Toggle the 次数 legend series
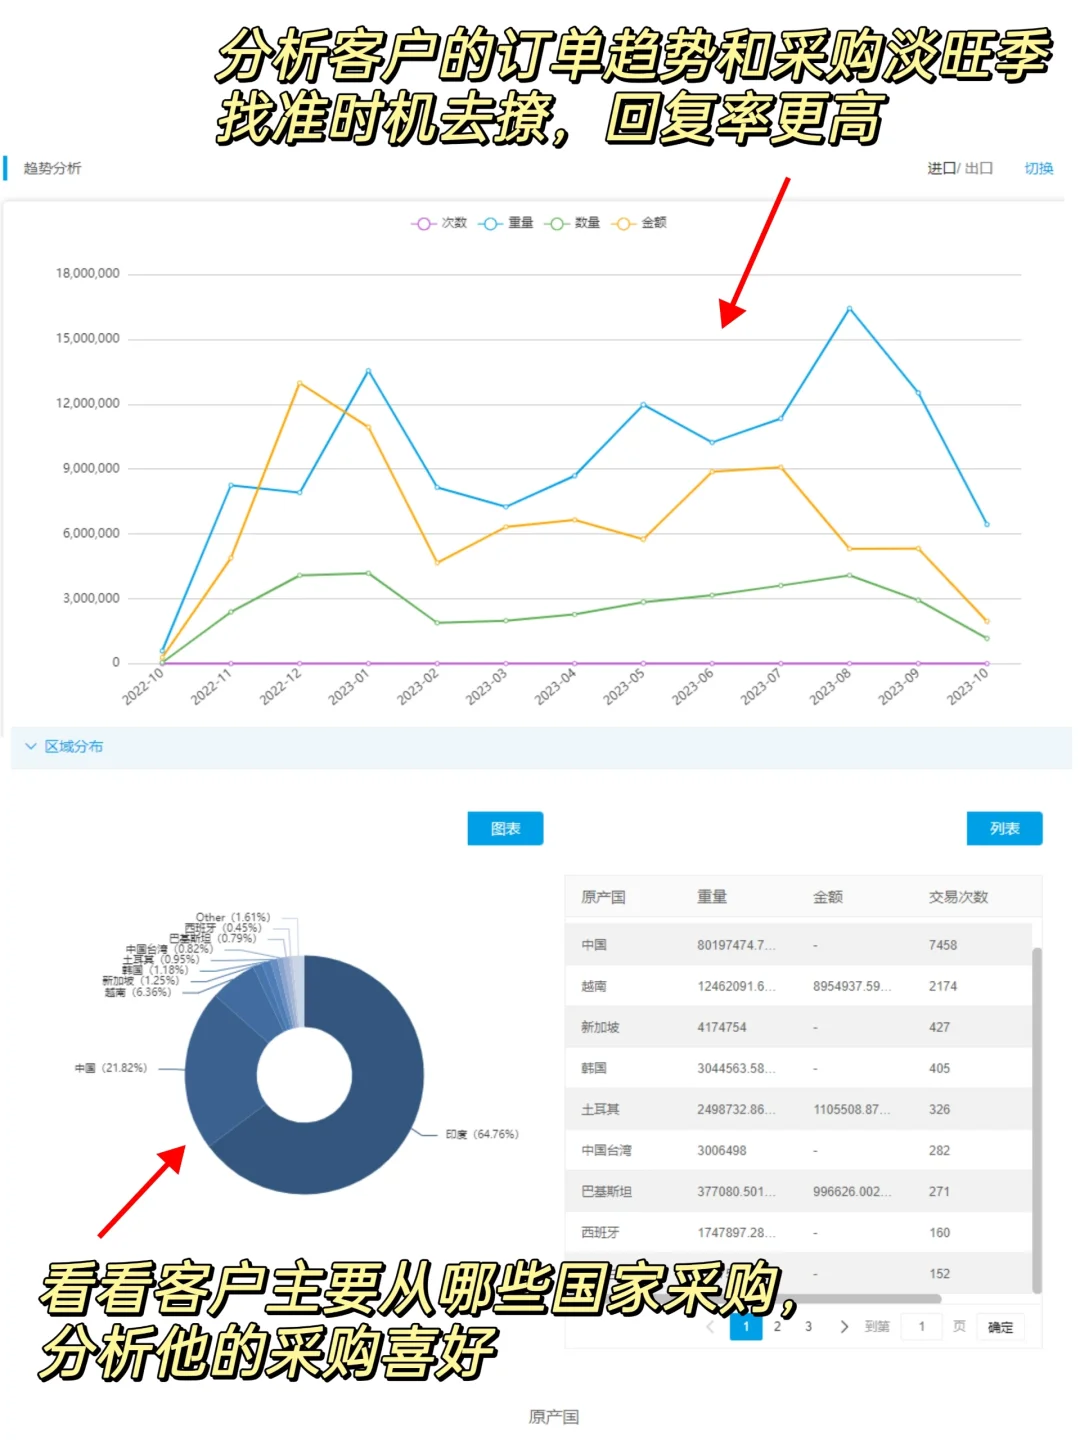The width and height of the screenshot is (1080, 1440). pos(439,223)
